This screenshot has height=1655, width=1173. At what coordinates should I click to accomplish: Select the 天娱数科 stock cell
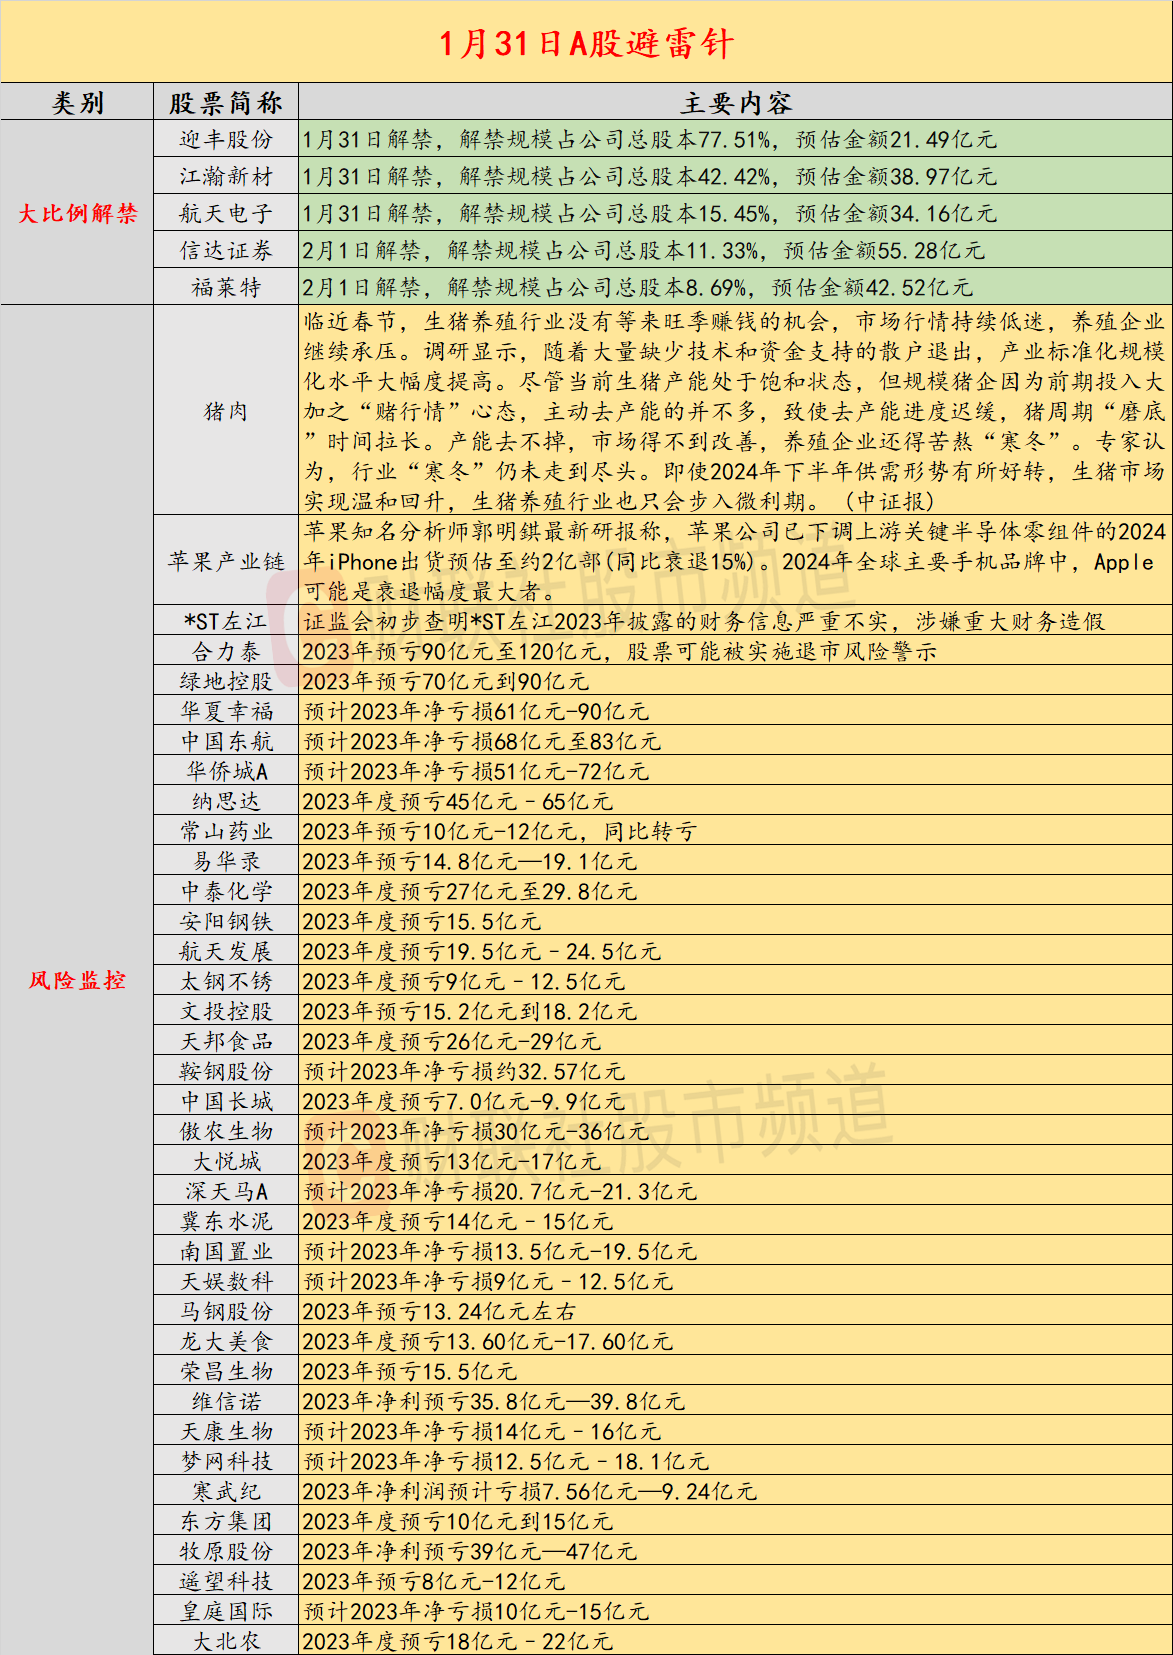pyautogui.click(x=226, y=1281)
